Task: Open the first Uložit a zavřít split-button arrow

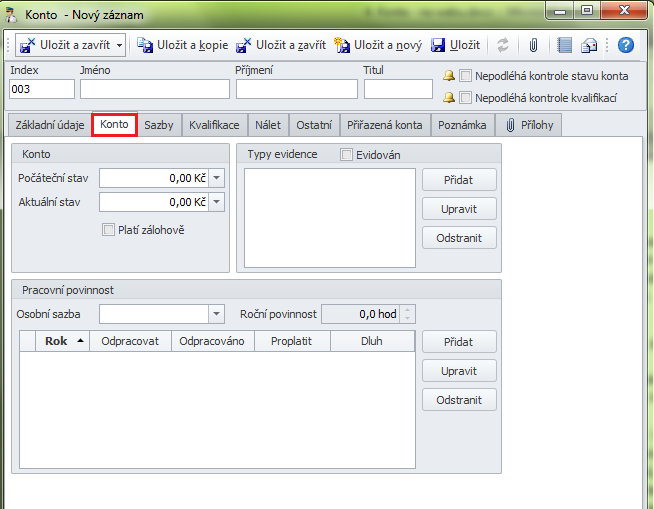Action: coord(120,45)
